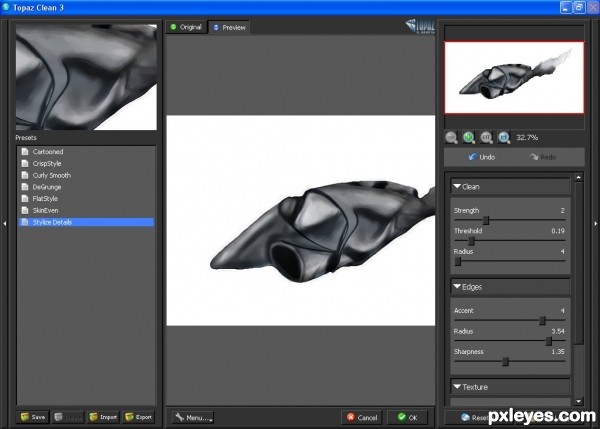Reset the parameters with Reset
The image size is (600, 429).
474,418
